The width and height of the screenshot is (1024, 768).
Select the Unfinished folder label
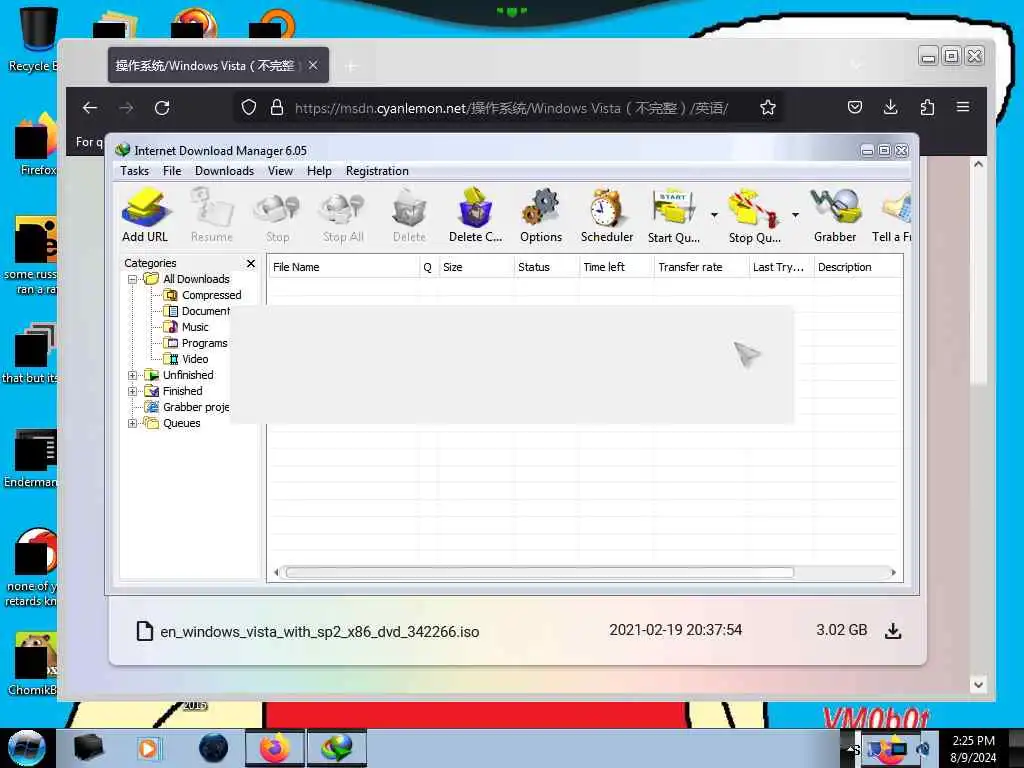pyautogui.click(x=188, y=375)
